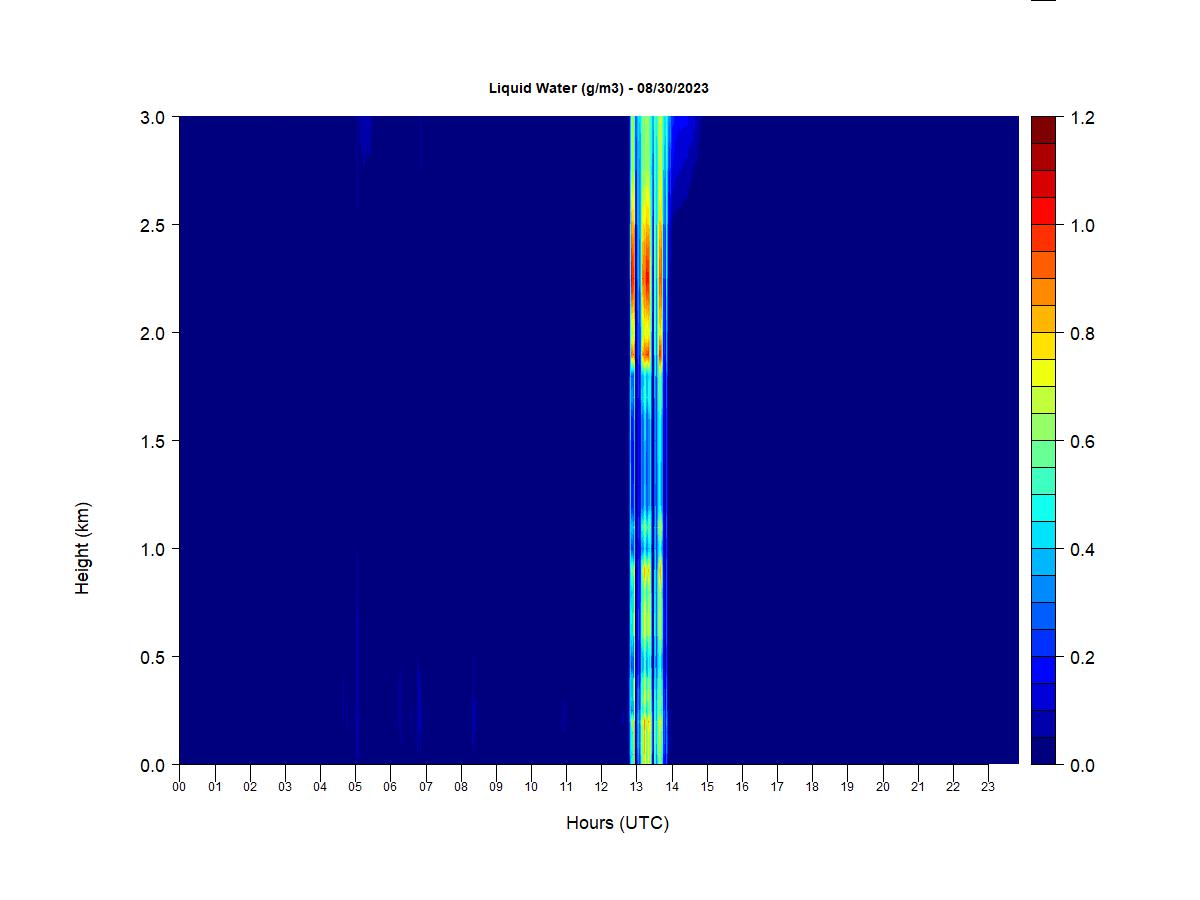The height and width of the screenshot is (900, 1200).
Task: Click the 'Hours (UTC)' x-axis label
Action: (x=617, y=823)
